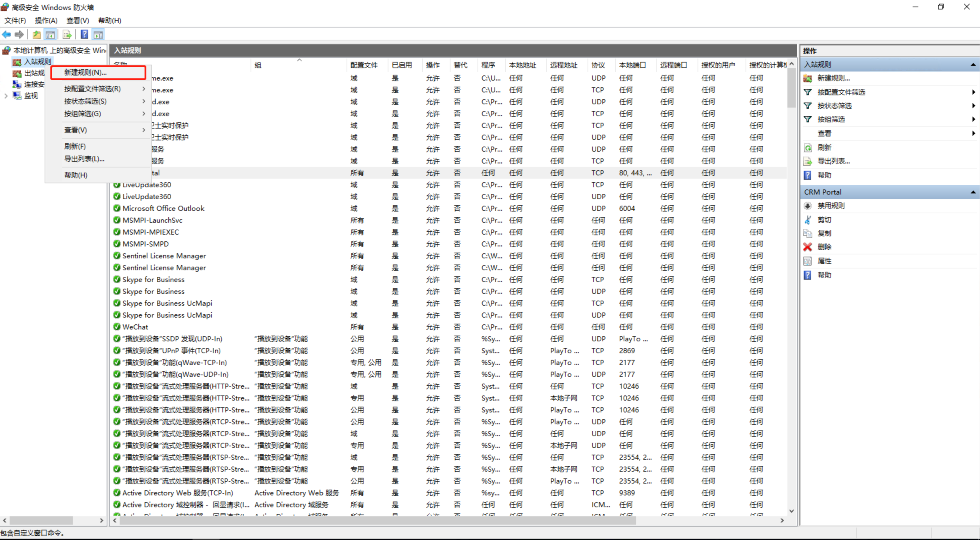
Task: Sort by the 协议 column header
Action: click(601, 65)
